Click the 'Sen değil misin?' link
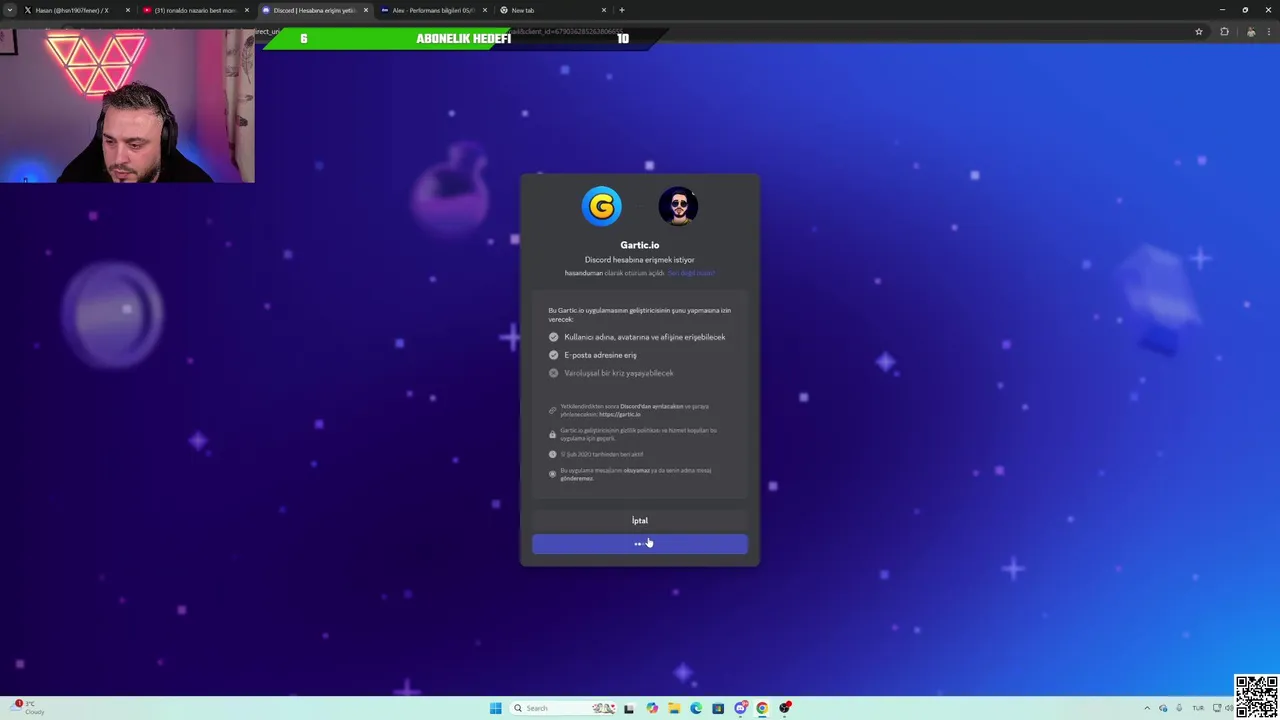The width and height of the screenshot is (1280, 720). (x=691, y=273)
